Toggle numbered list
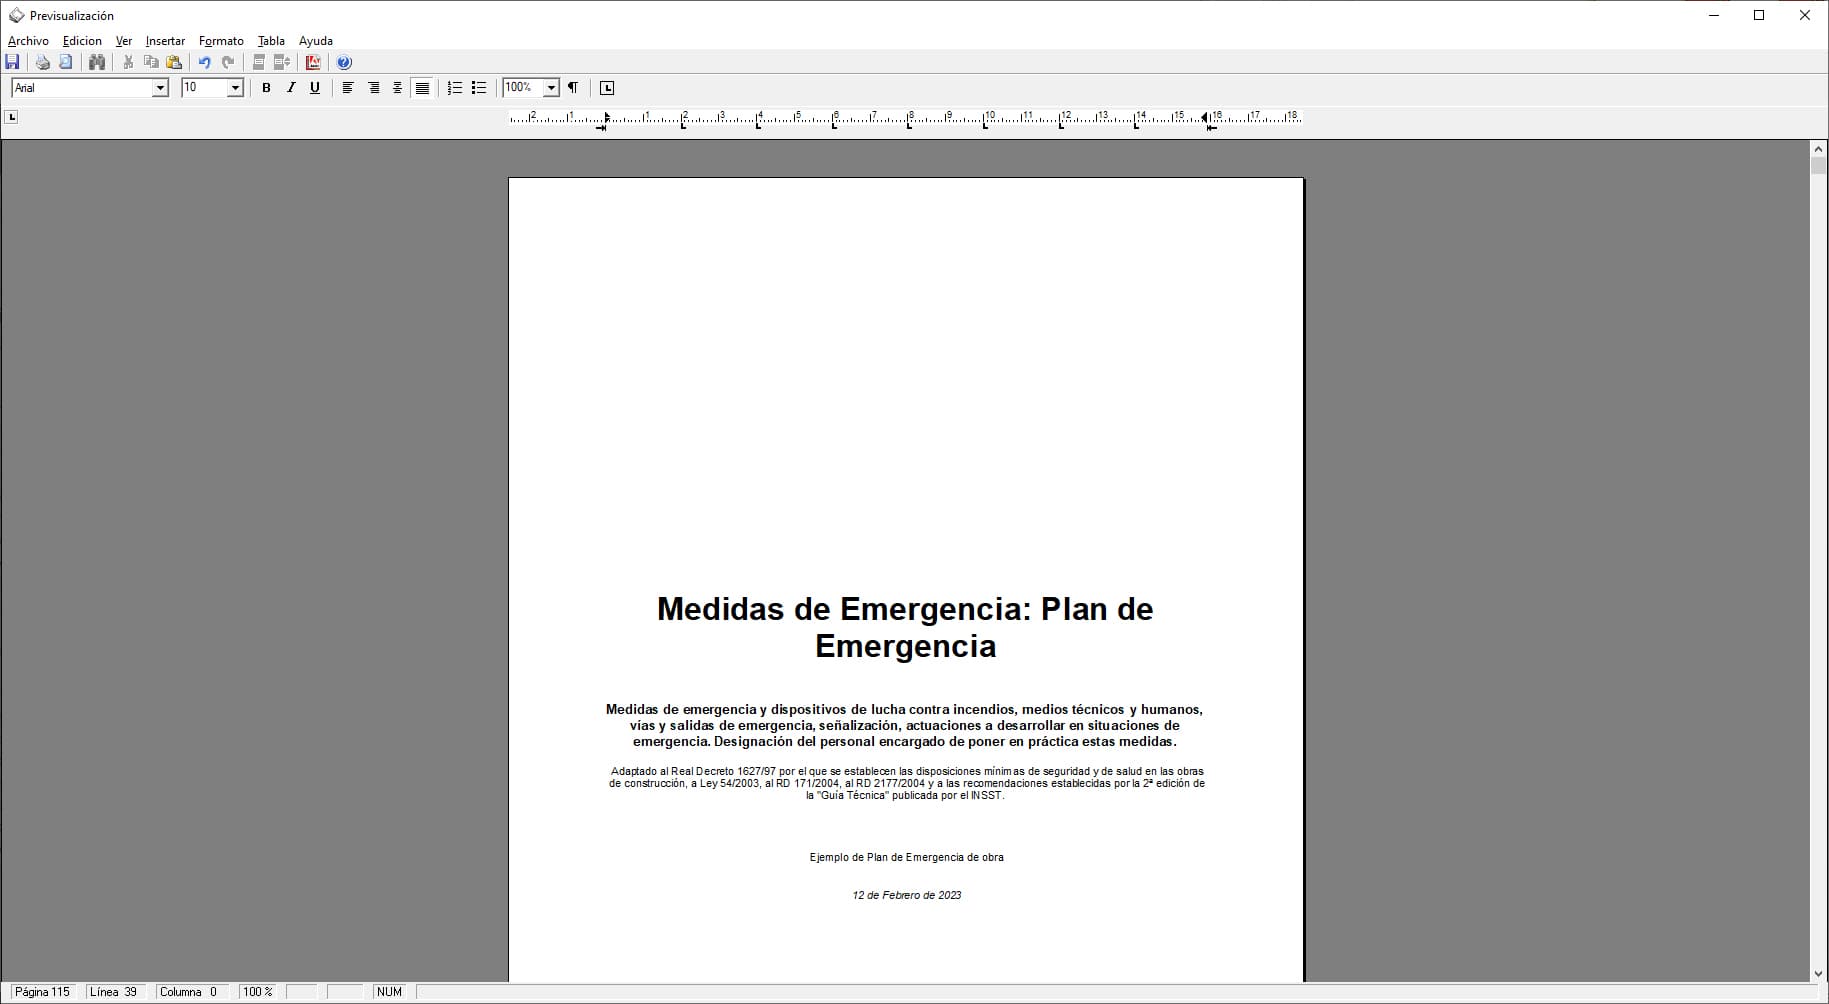This screenshot has height=1004, width=1829. click(x=455, y=88)
